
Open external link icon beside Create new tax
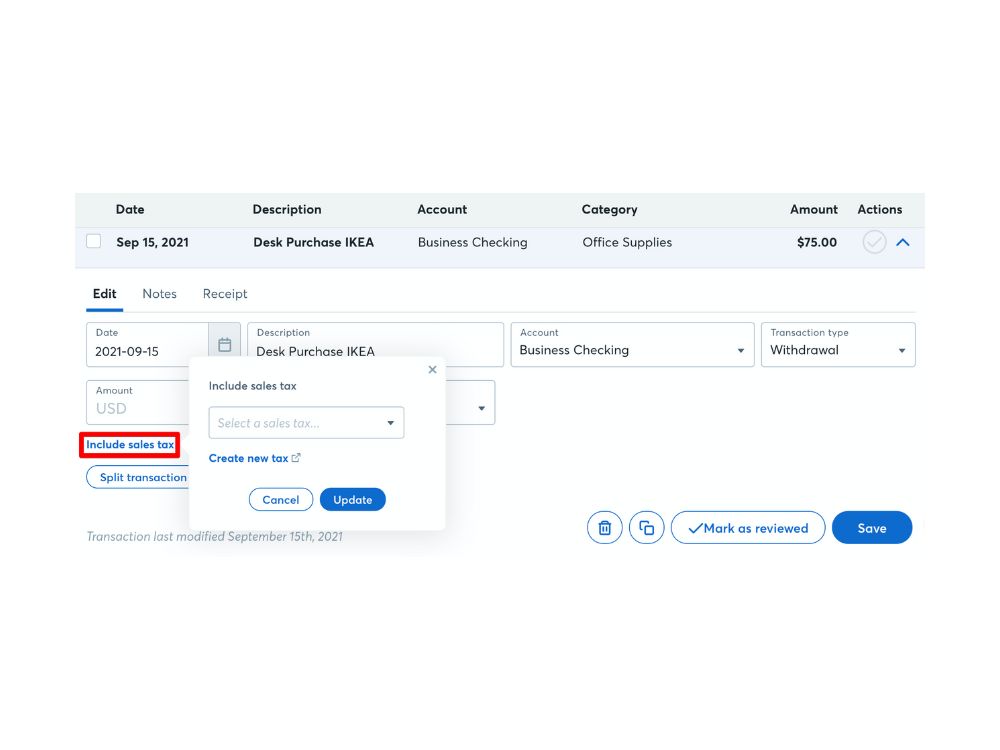296,458
